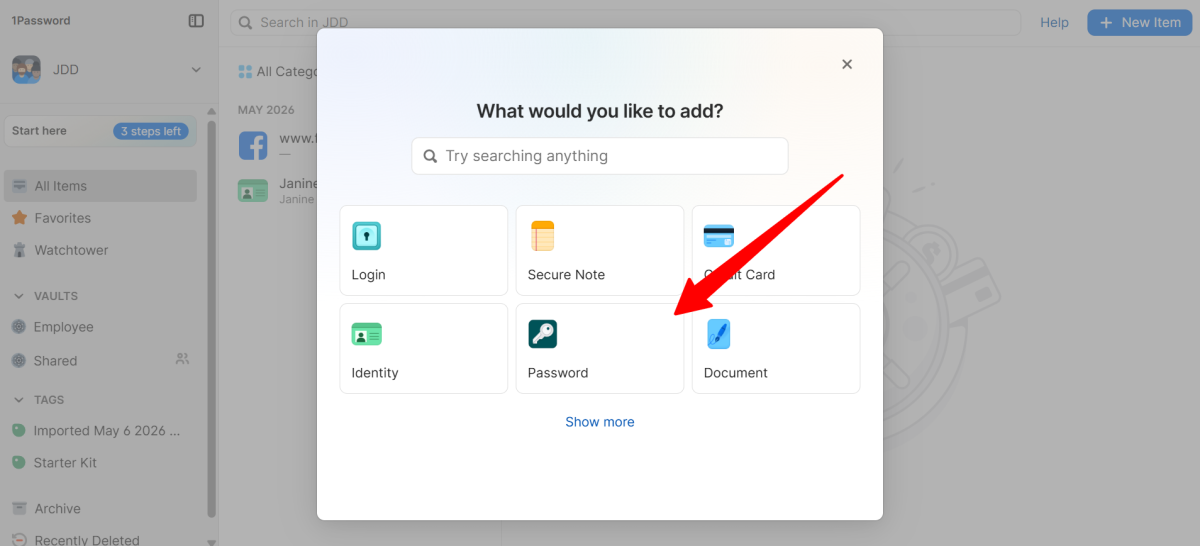The height and width of the screenshot is (546, 1200).
Task: Open Recently Deleted in sidebar
Action: point(101,540)
